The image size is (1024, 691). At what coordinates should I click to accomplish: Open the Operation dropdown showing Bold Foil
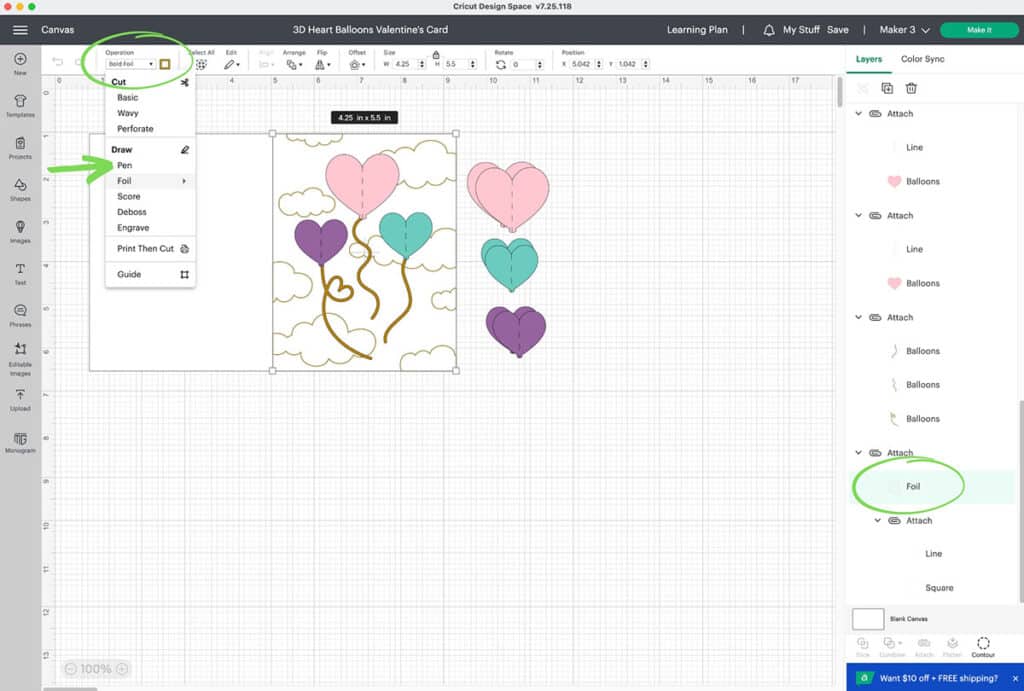click(x=131, y=62)
